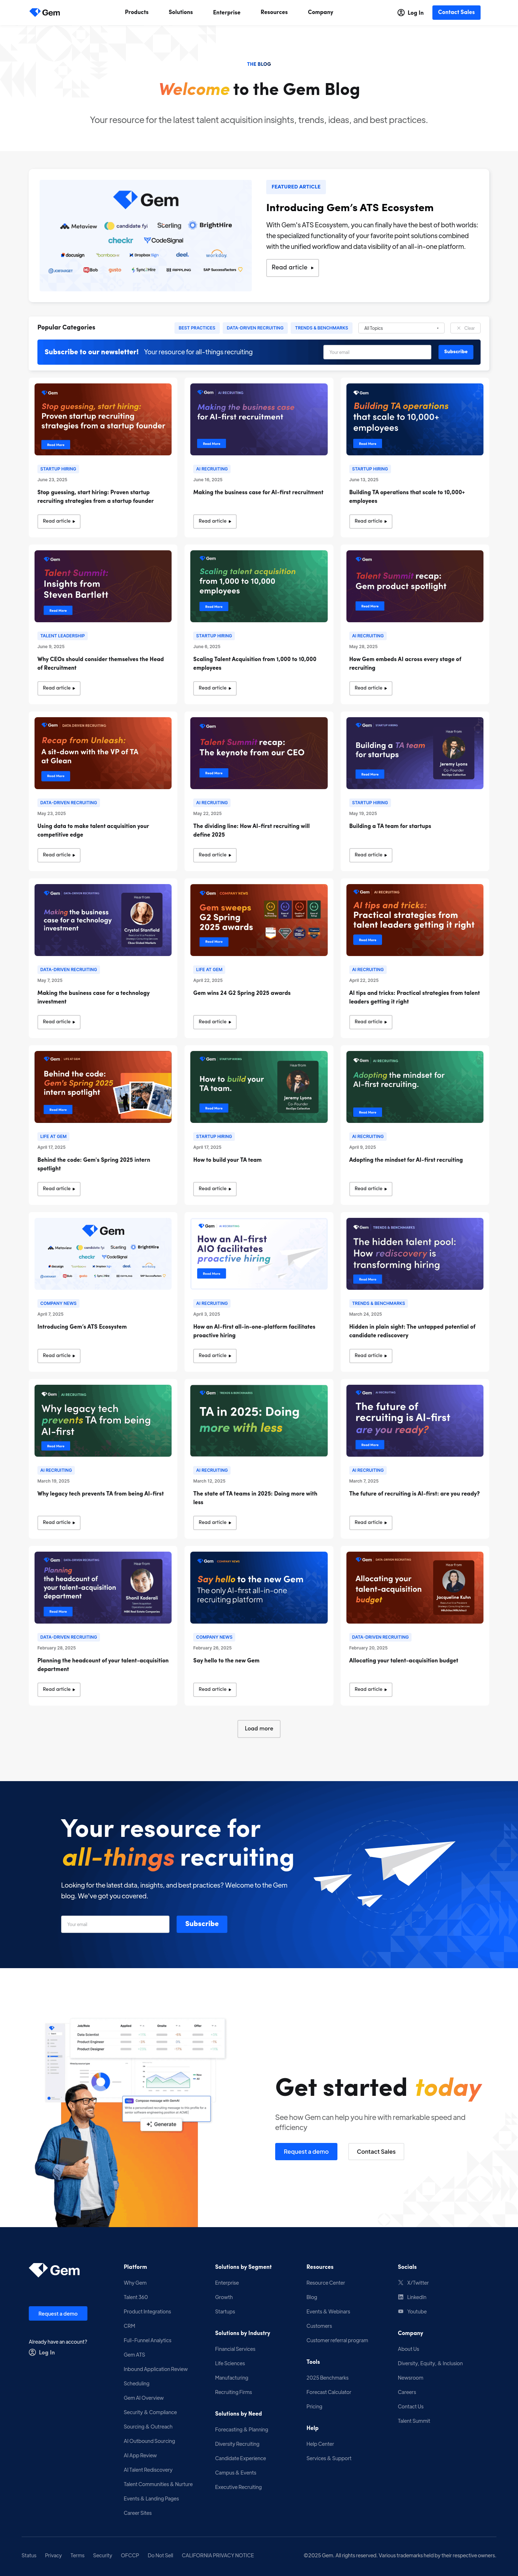The width and height of the screenshot is (518, 2576).
Task: Click the Contact Sales button in the header
Action: click(456, 12)
